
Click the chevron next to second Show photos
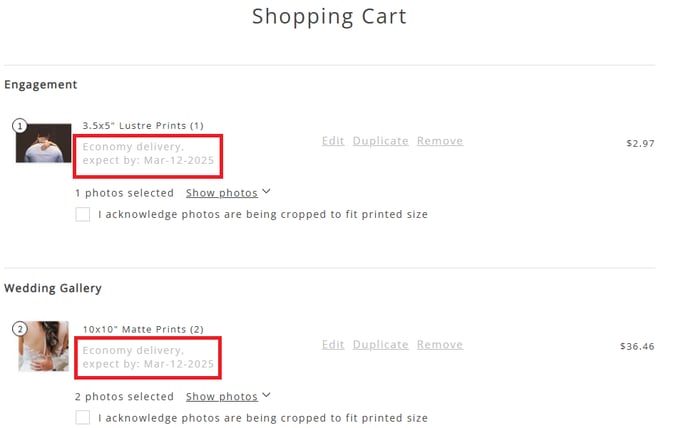(x=266, y=396)
